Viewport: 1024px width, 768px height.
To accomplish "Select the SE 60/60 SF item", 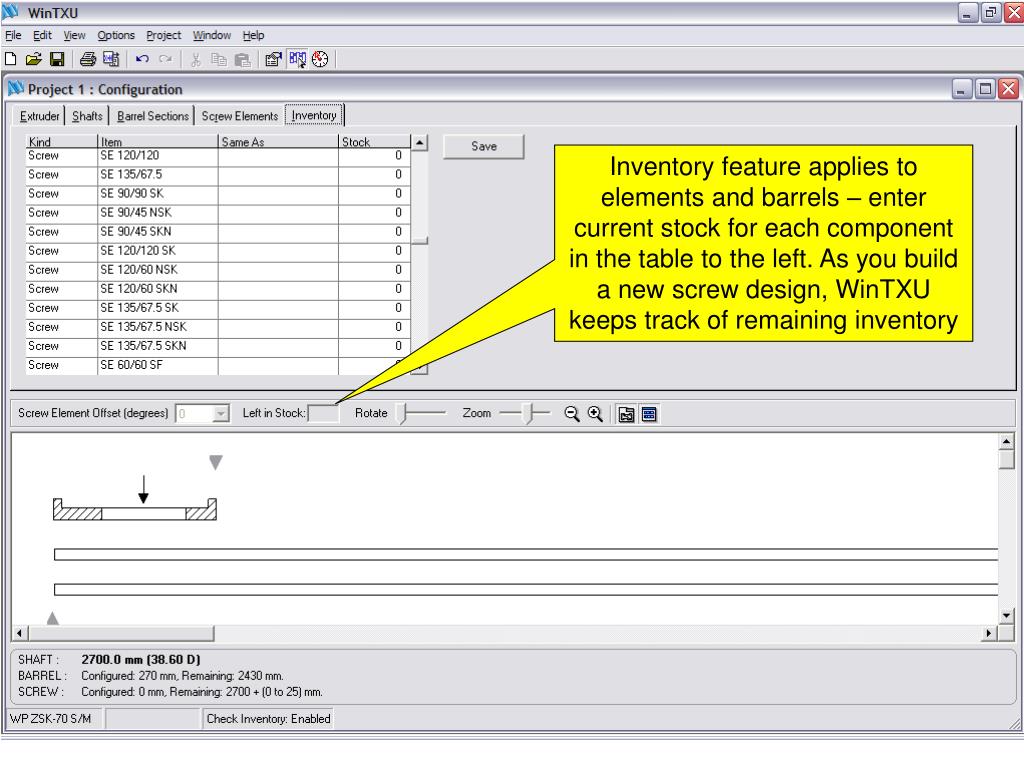I will pos(157,365).
